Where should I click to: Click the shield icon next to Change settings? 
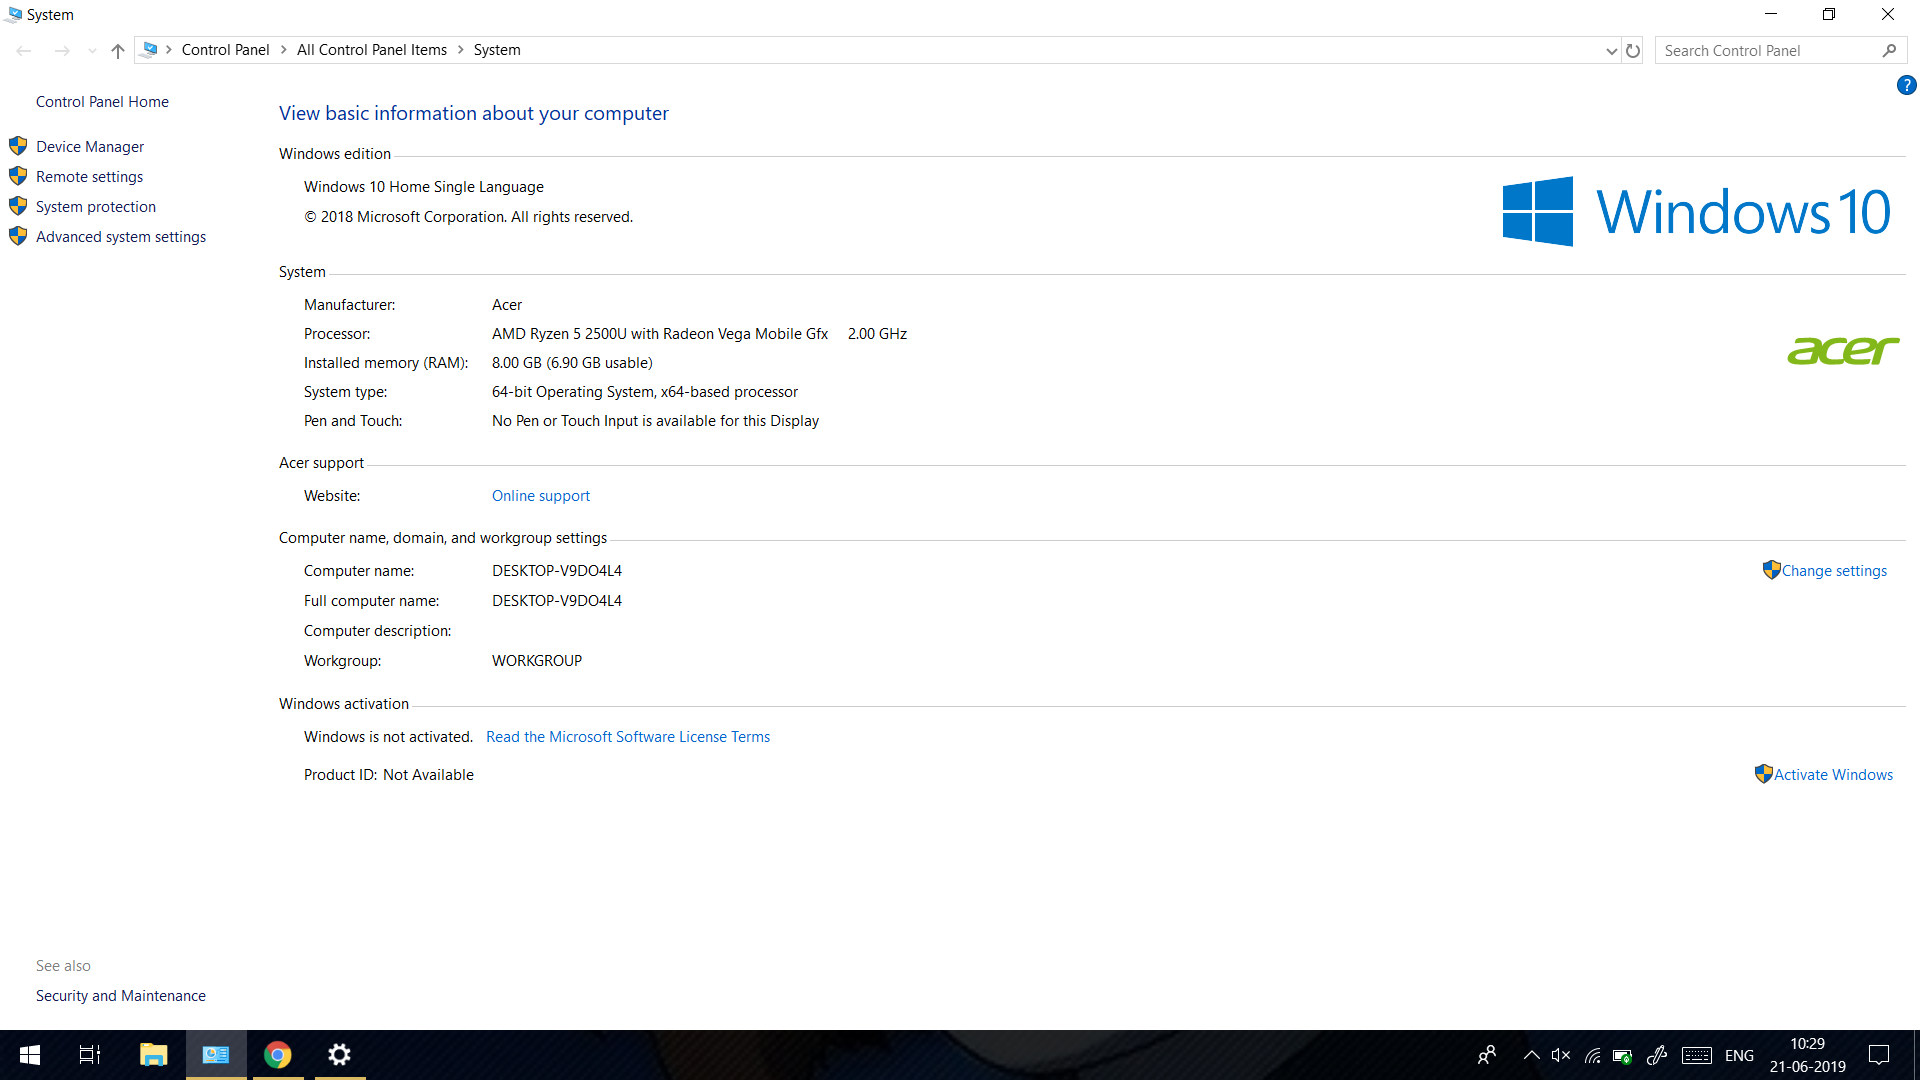click(1771, 570)
